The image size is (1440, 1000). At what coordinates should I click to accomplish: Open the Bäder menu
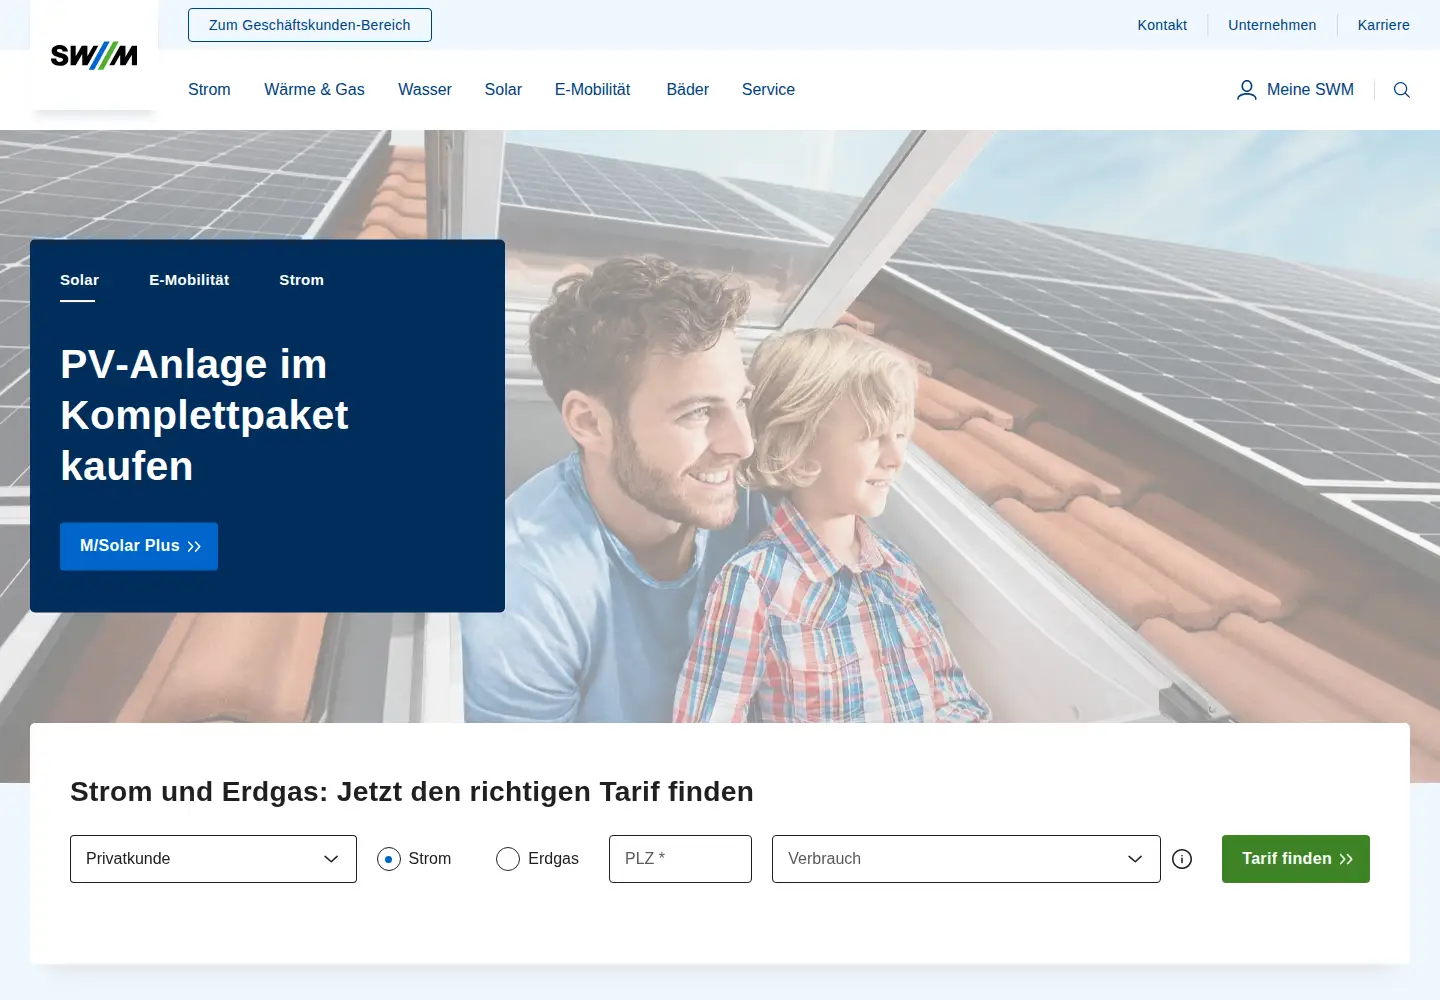tap(688, 90)
